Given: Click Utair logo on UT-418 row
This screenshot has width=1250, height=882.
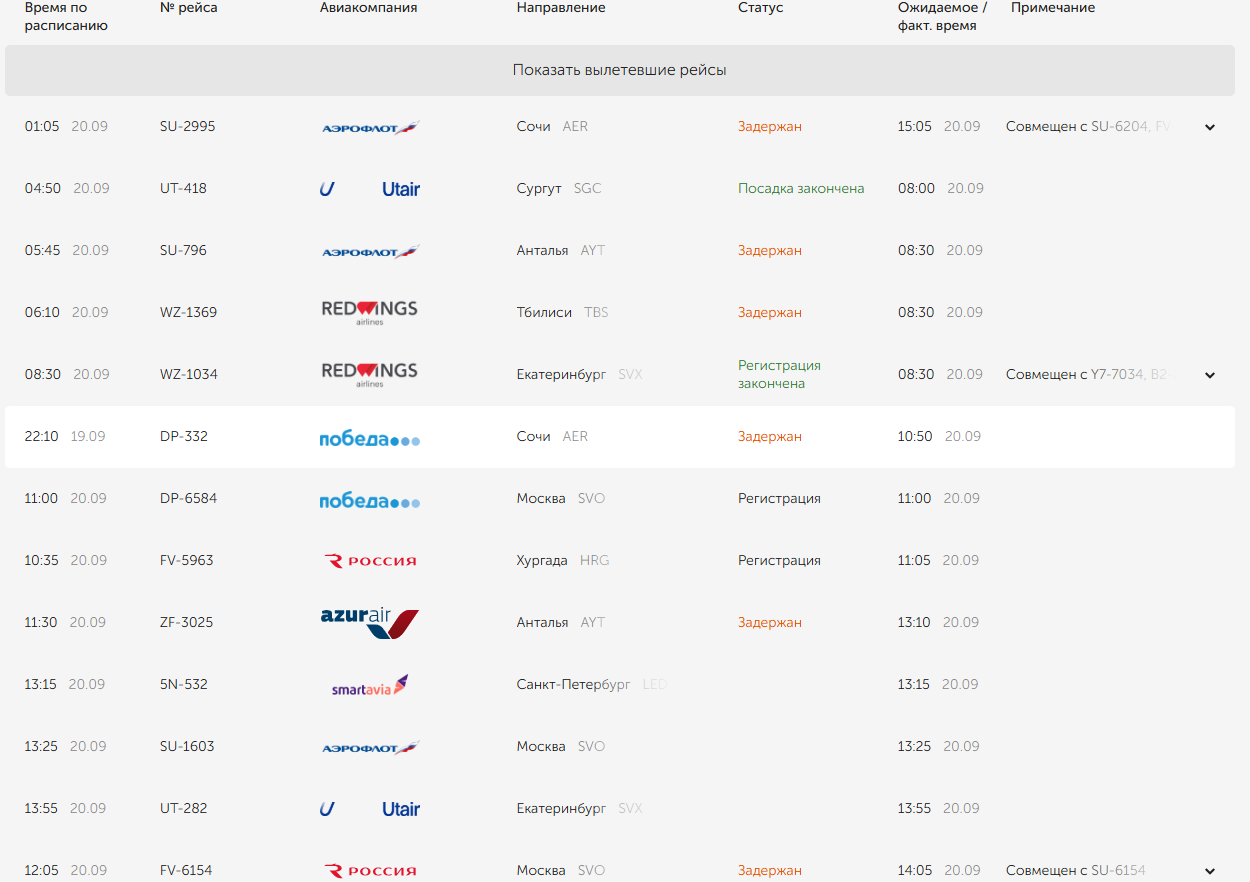Looking at the screenshot, I should point(370,189).
